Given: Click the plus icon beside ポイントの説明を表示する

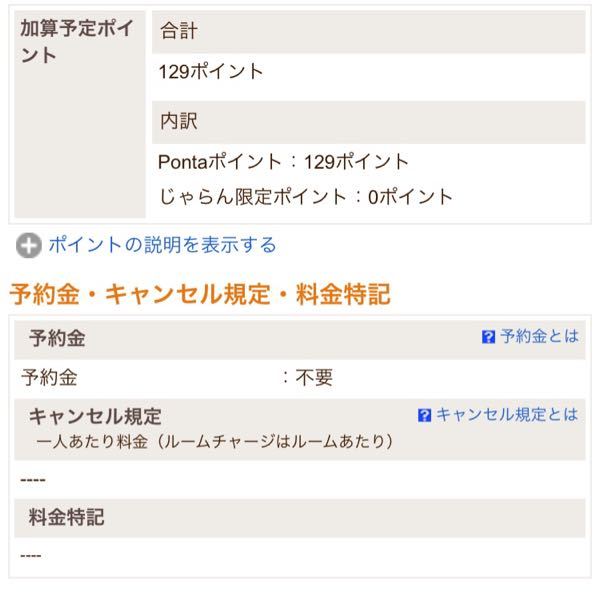Looking at the screenshot, I should tap(29, 245).
